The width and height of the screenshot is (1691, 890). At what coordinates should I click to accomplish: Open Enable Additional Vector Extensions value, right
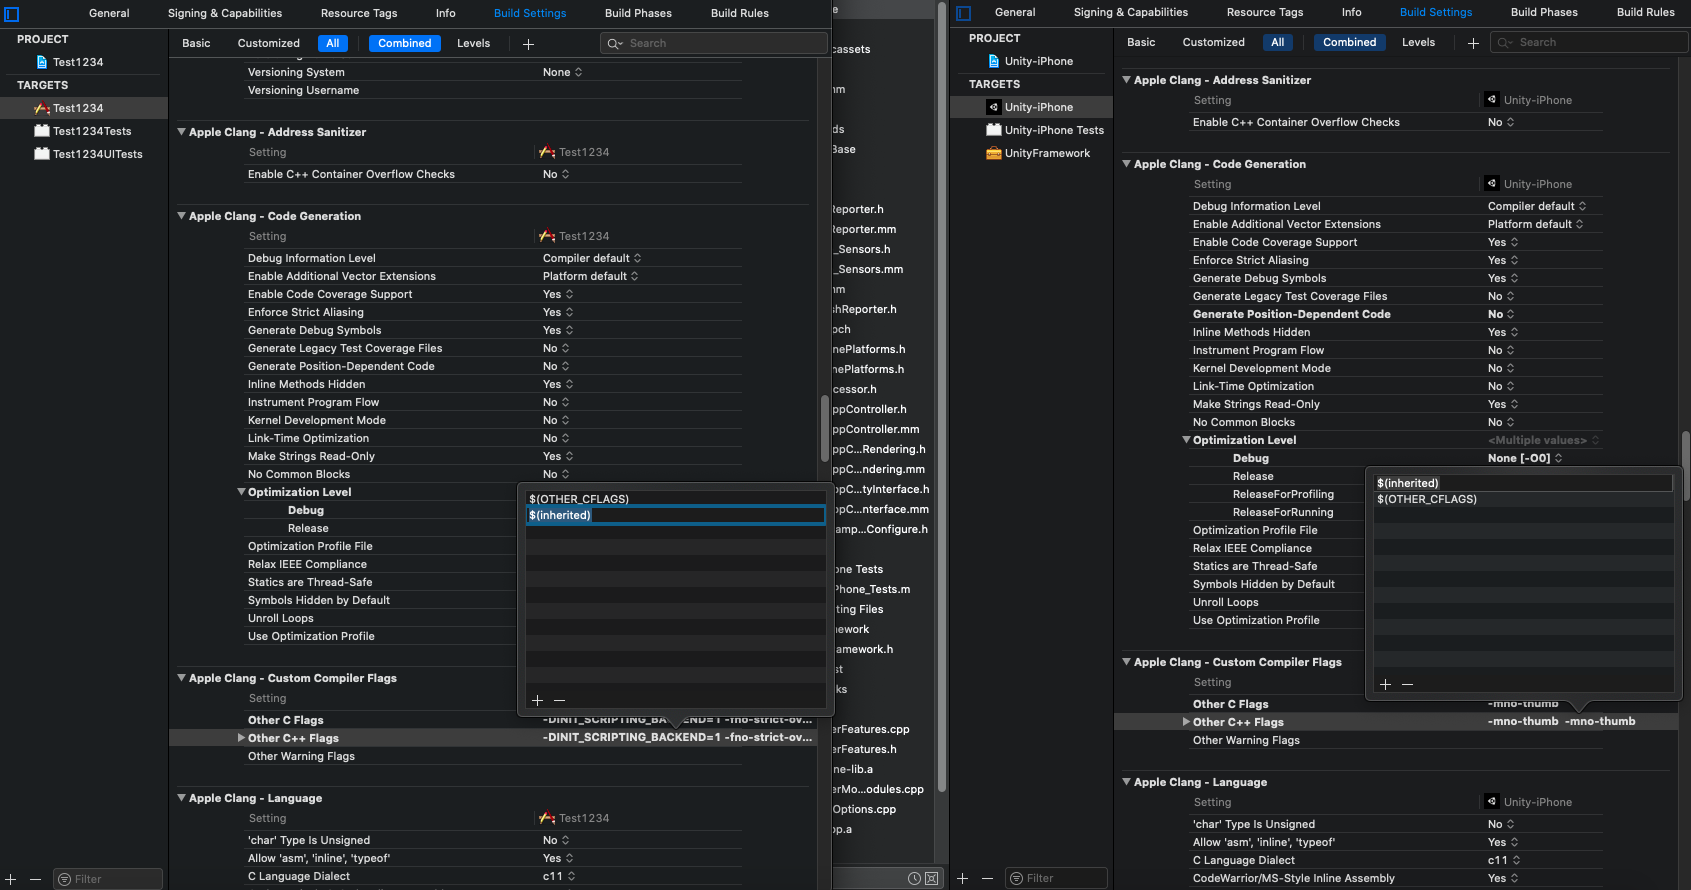(x=1535, y=224)
